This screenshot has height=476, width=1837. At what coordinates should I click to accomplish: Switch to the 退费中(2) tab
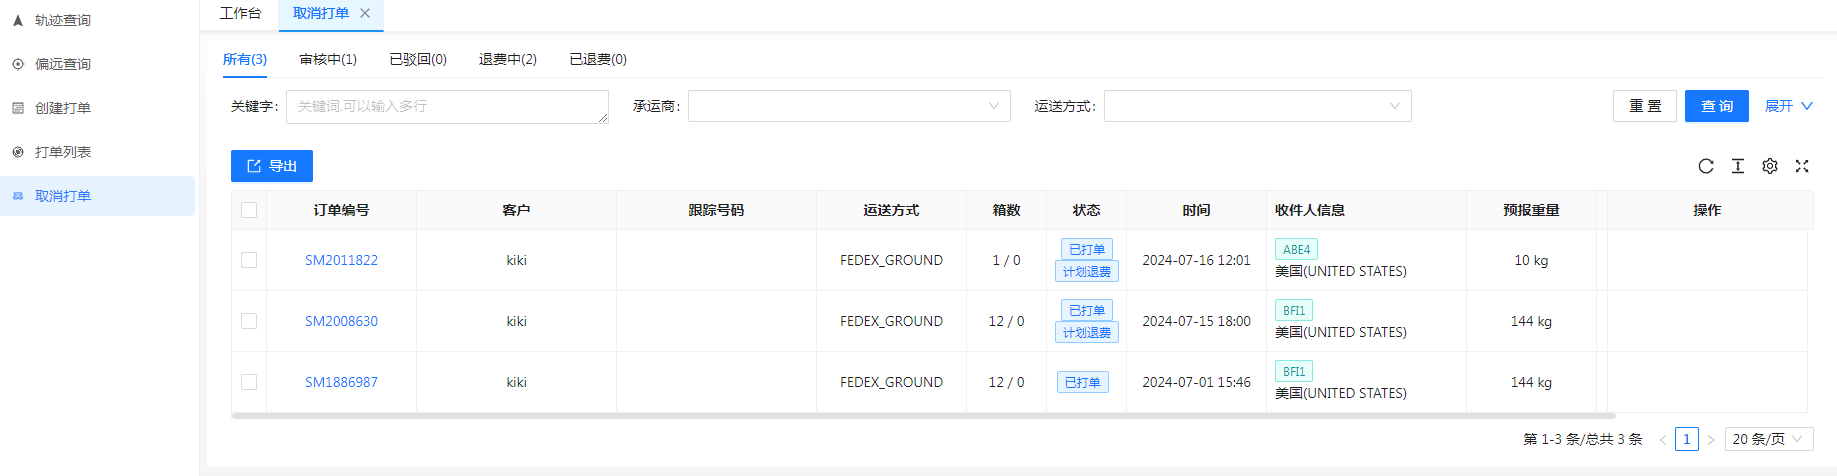pos(508,59)
